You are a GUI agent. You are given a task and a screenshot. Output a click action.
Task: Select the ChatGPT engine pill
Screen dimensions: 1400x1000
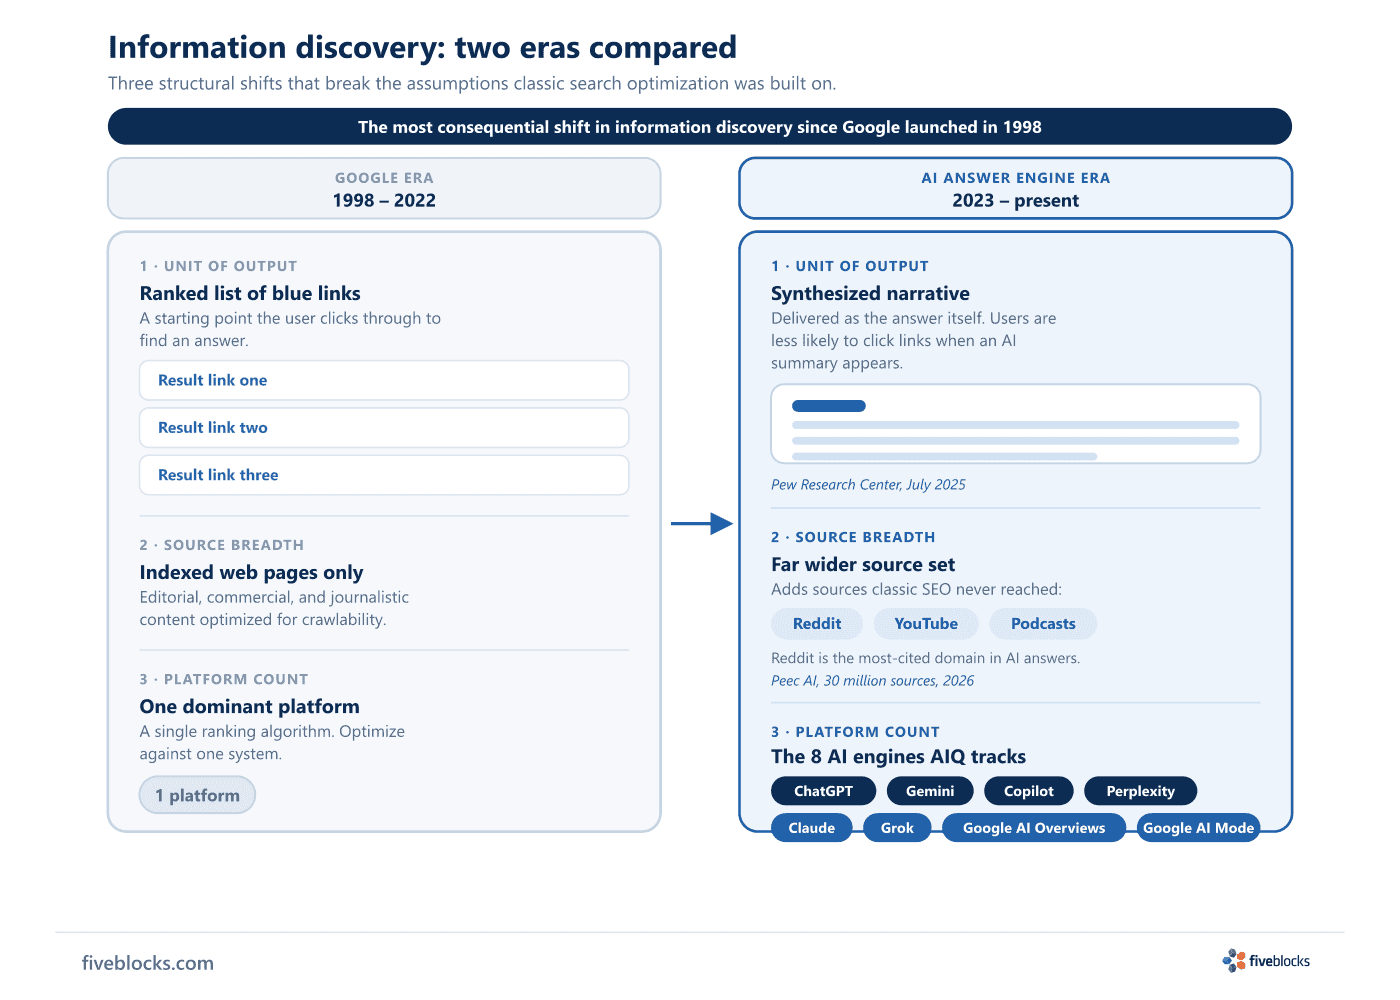click(823, 791)
